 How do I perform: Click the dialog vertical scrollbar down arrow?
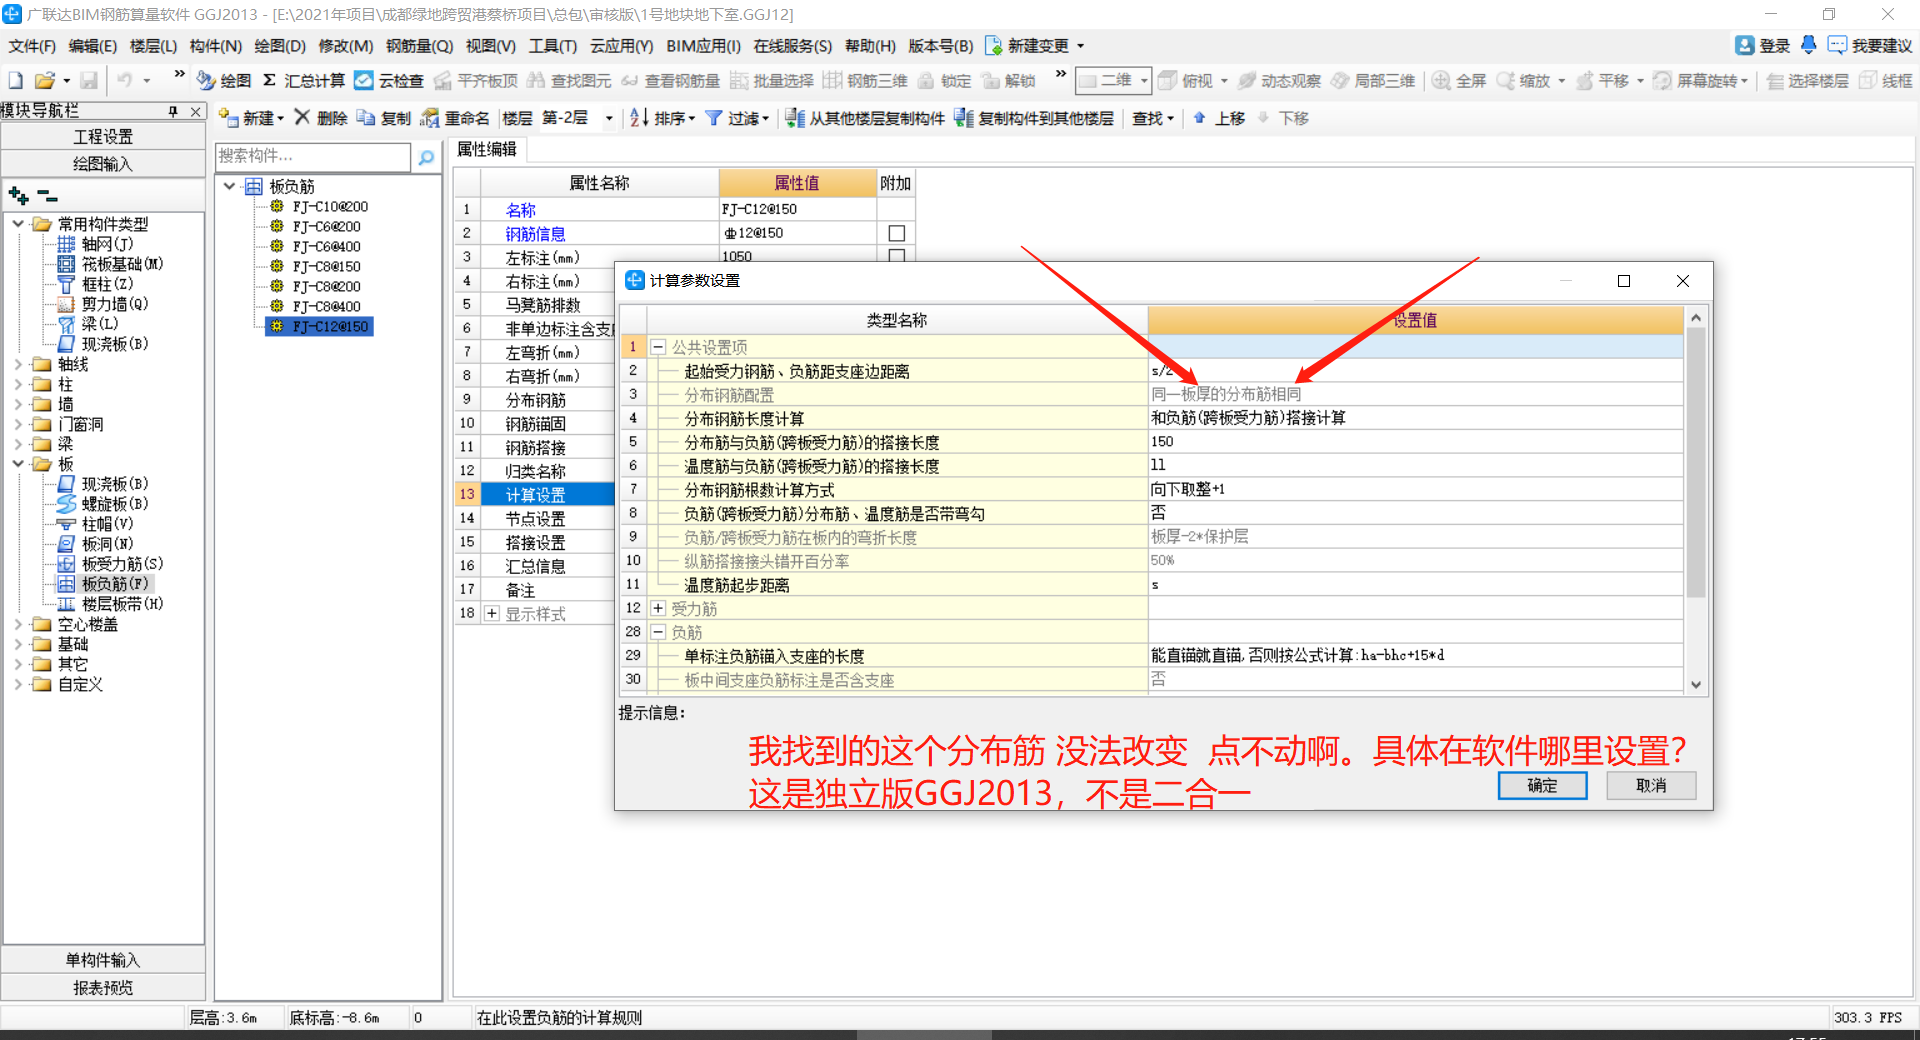pos(1696,685)
